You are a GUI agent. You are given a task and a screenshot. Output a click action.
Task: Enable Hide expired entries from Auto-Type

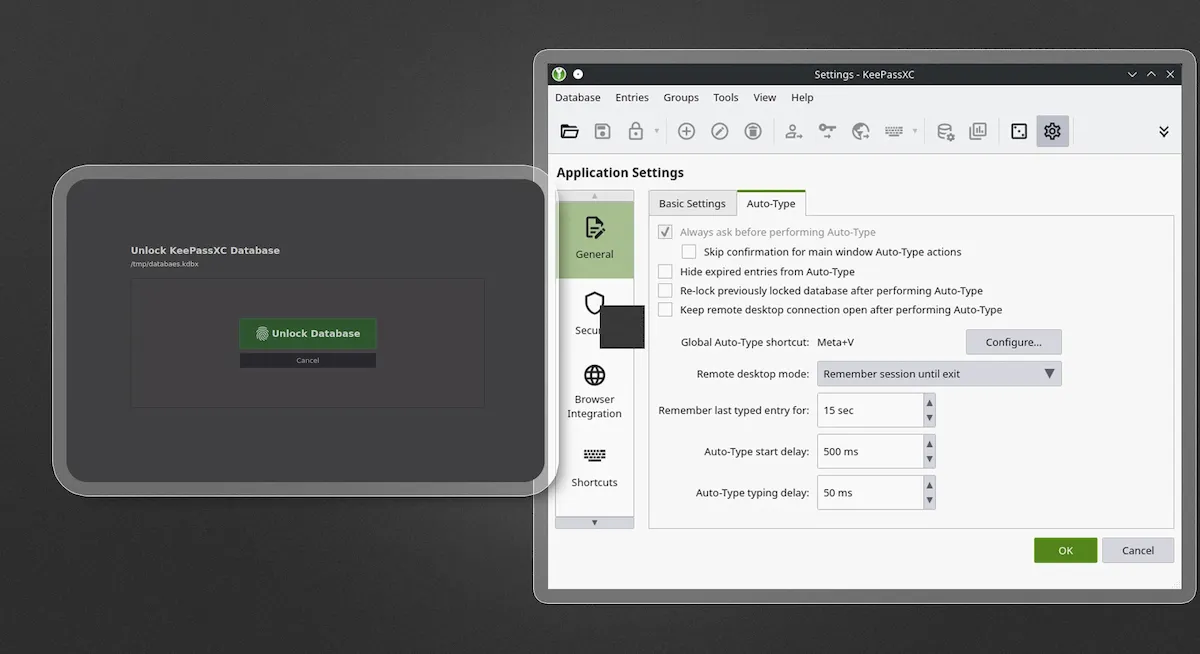tap(665, 271)
